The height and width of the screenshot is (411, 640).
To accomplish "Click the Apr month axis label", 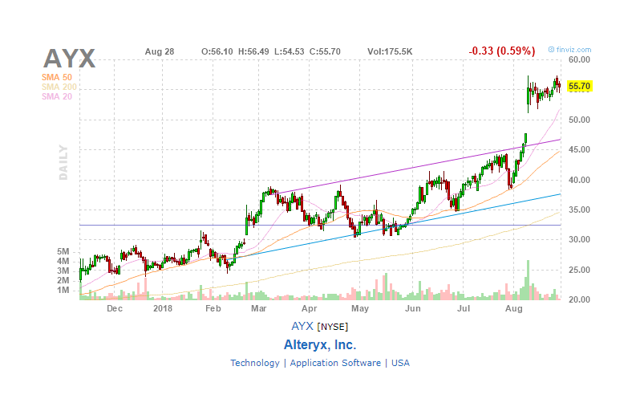I will 309,309.
